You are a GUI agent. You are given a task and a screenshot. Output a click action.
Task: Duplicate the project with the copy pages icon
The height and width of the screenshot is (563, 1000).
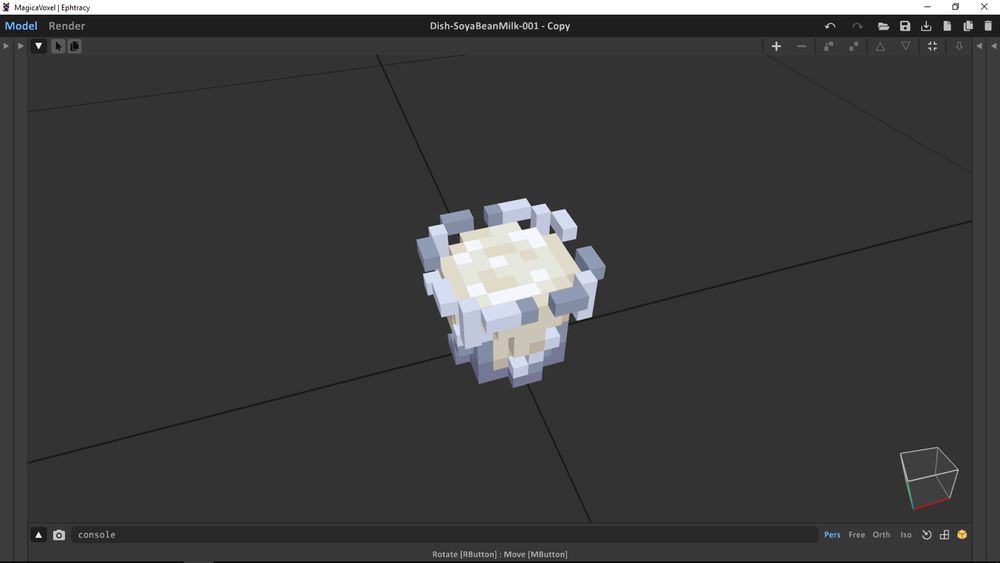tap(968, 26)
